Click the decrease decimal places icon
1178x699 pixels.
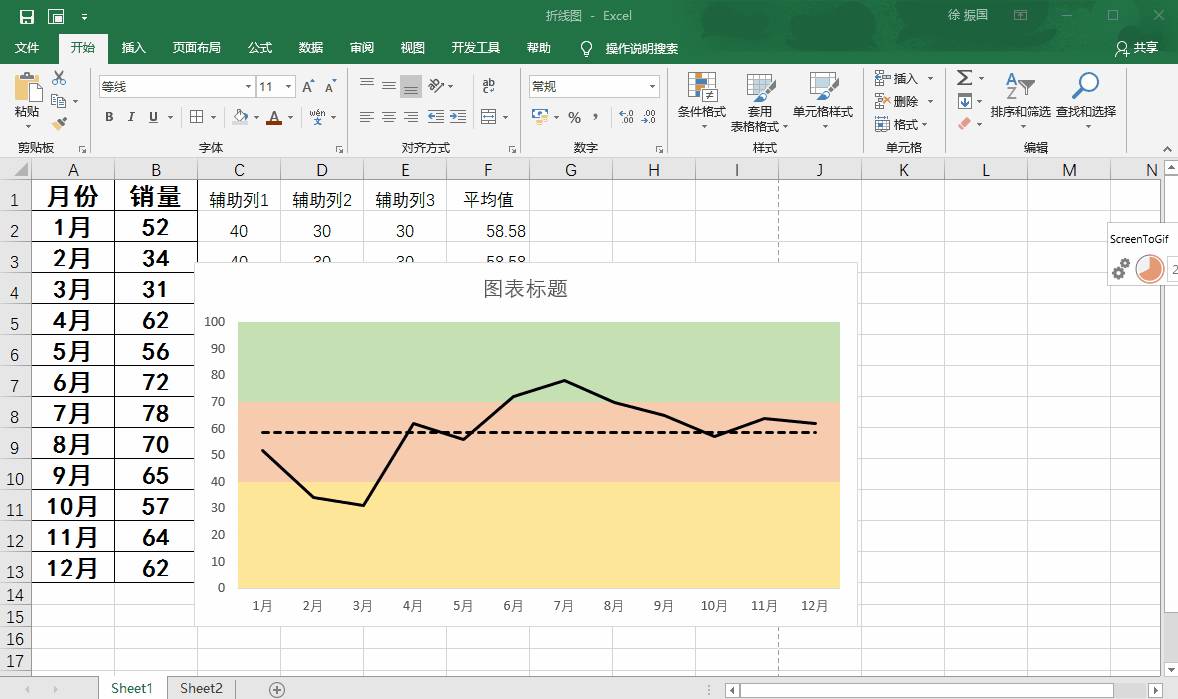tap(649, 117)
